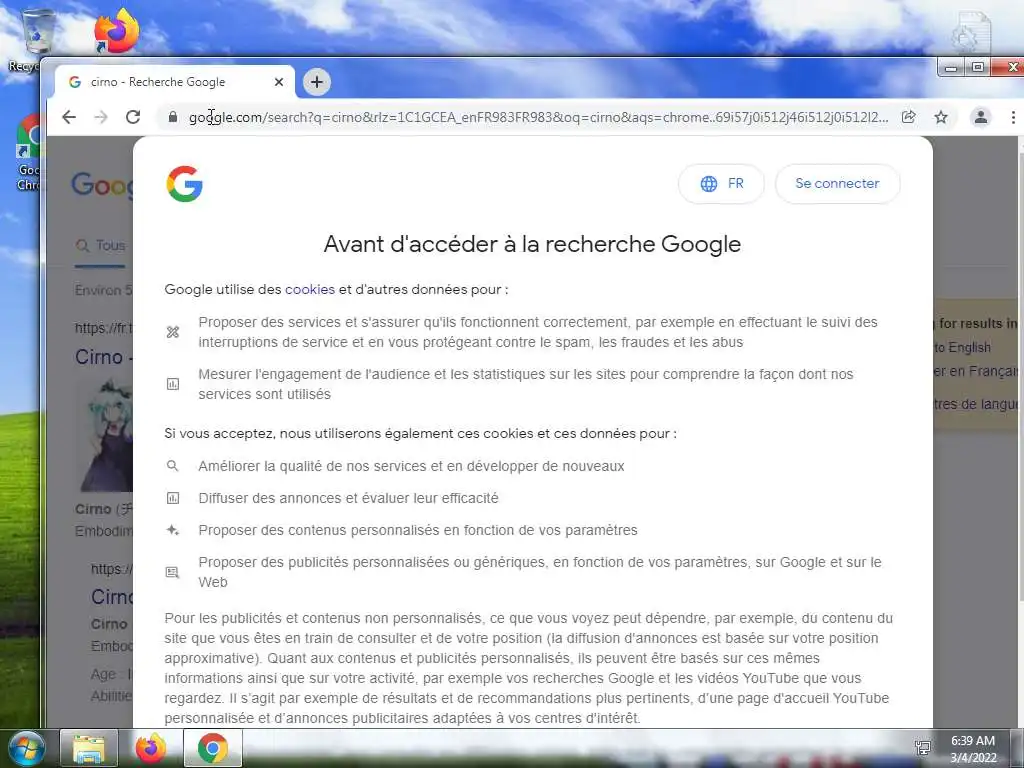Close the cirno Recherche Google tab
This screenshot has width=1024, height=768.
(x=279, y=82)
